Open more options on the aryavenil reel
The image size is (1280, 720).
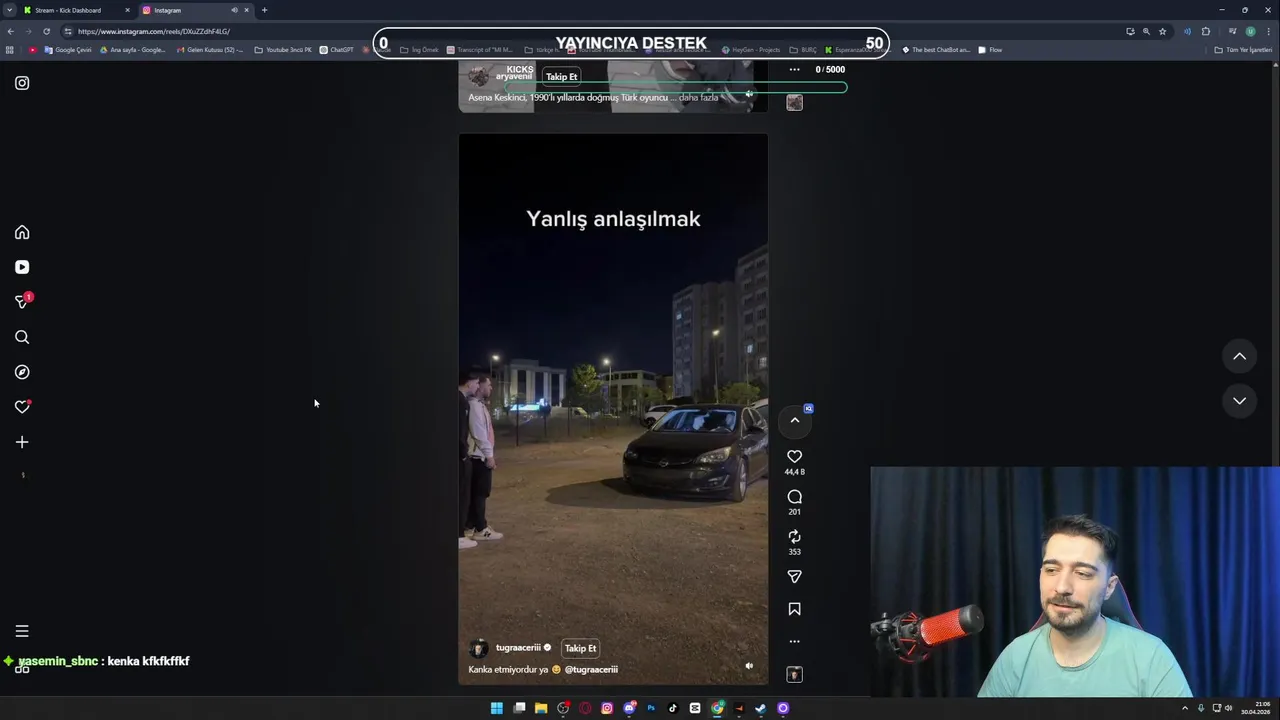pyautogui.click(x=794, y=70)
